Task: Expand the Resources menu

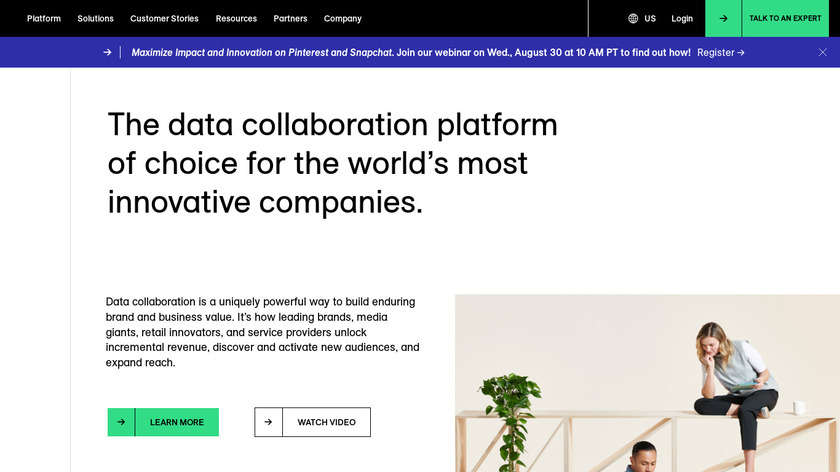Action: point(236,18)
